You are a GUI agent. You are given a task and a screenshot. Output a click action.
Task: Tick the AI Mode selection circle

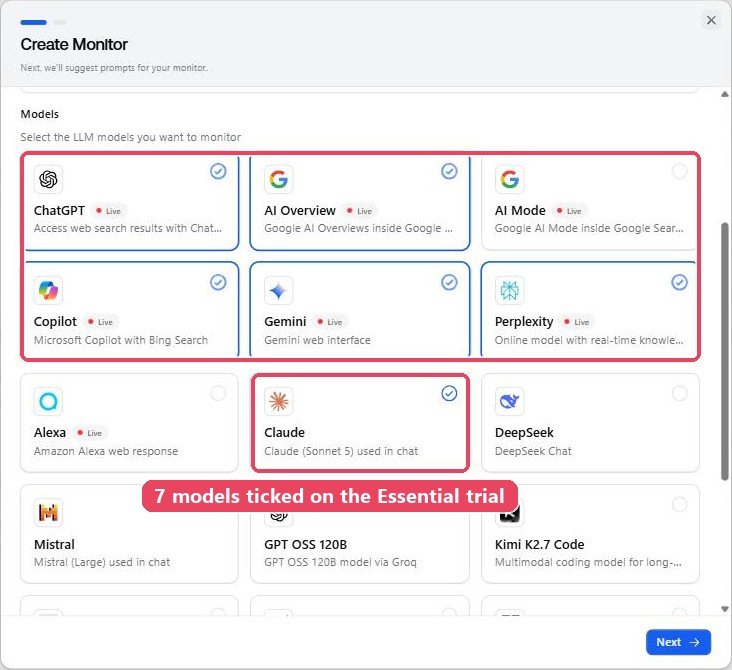pyautogui.click(x=679, y=171)
